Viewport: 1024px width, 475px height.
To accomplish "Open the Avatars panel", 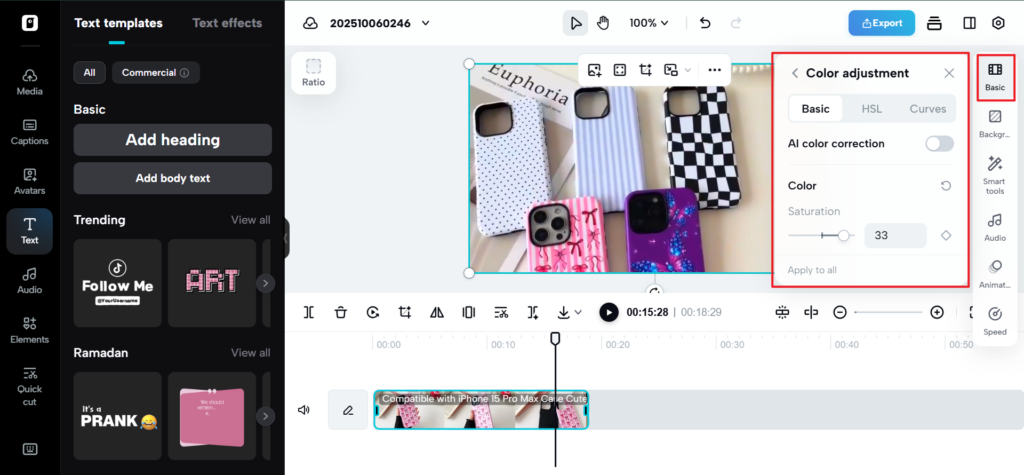I will [x=29, y=181].
